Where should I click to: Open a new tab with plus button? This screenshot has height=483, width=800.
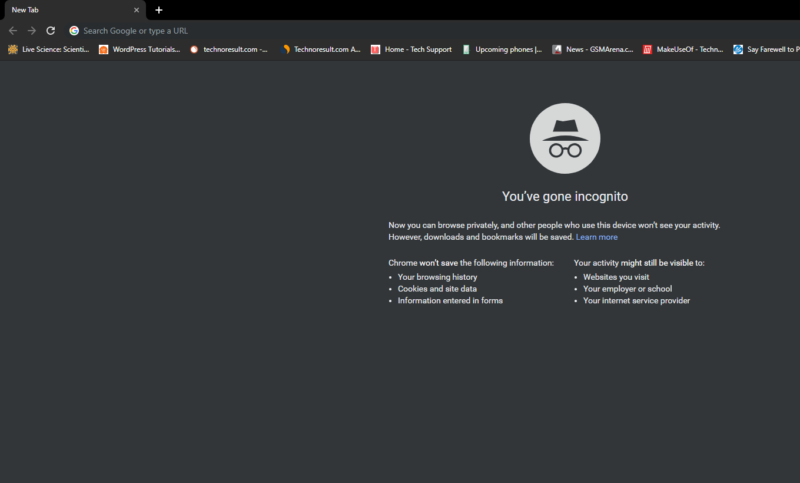[x=159, y=10]
